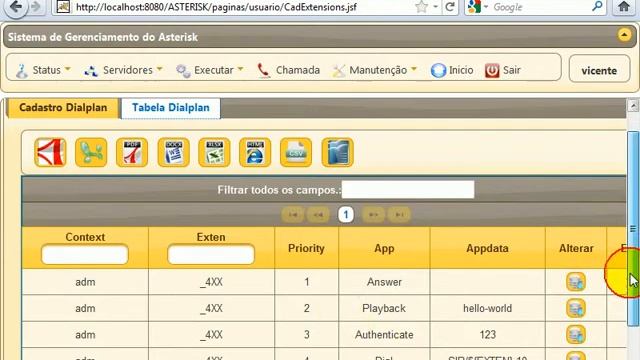The width and height of the screenshot is (640, 360).
Task: Export the dialplan as DOCX
Action: [173, 153]
